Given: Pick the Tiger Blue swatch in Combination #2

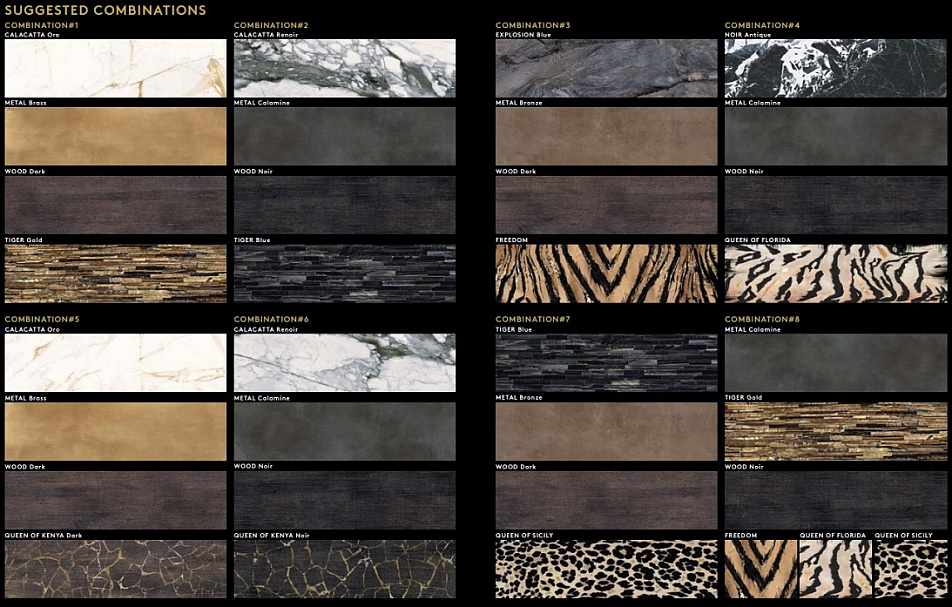Looking at the screenshot, I should pyautogui.click(x=344, y=273).
